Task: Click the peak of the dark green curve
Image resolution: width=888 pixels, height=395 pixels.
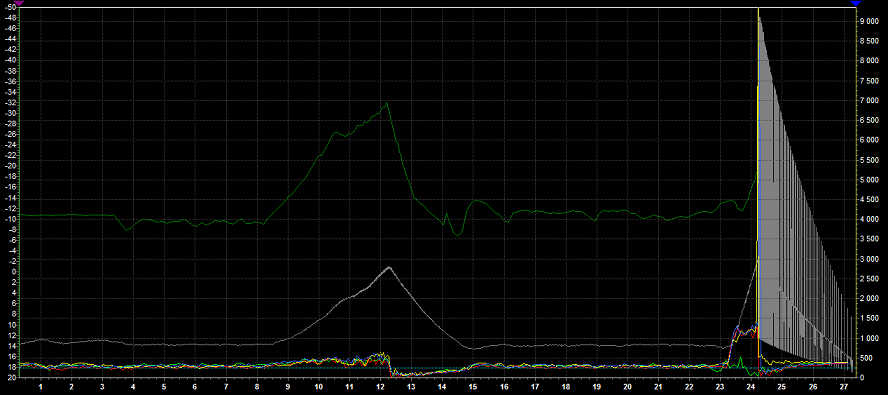Action: (387, 103)
